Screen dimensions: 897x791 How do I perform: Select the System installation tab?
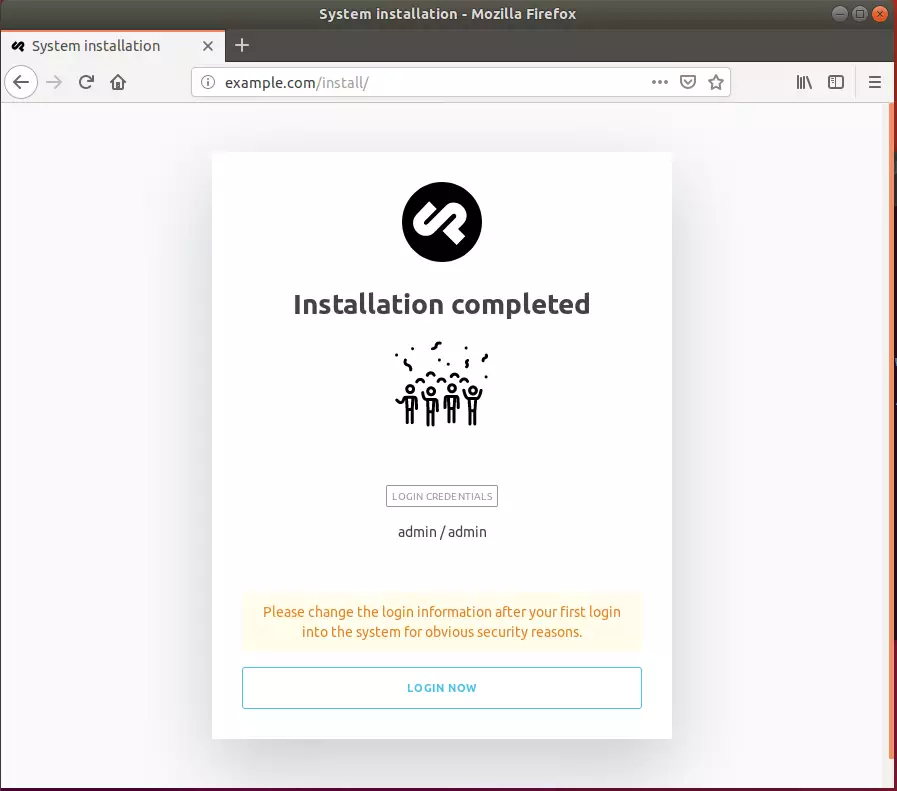click(113, 46)
